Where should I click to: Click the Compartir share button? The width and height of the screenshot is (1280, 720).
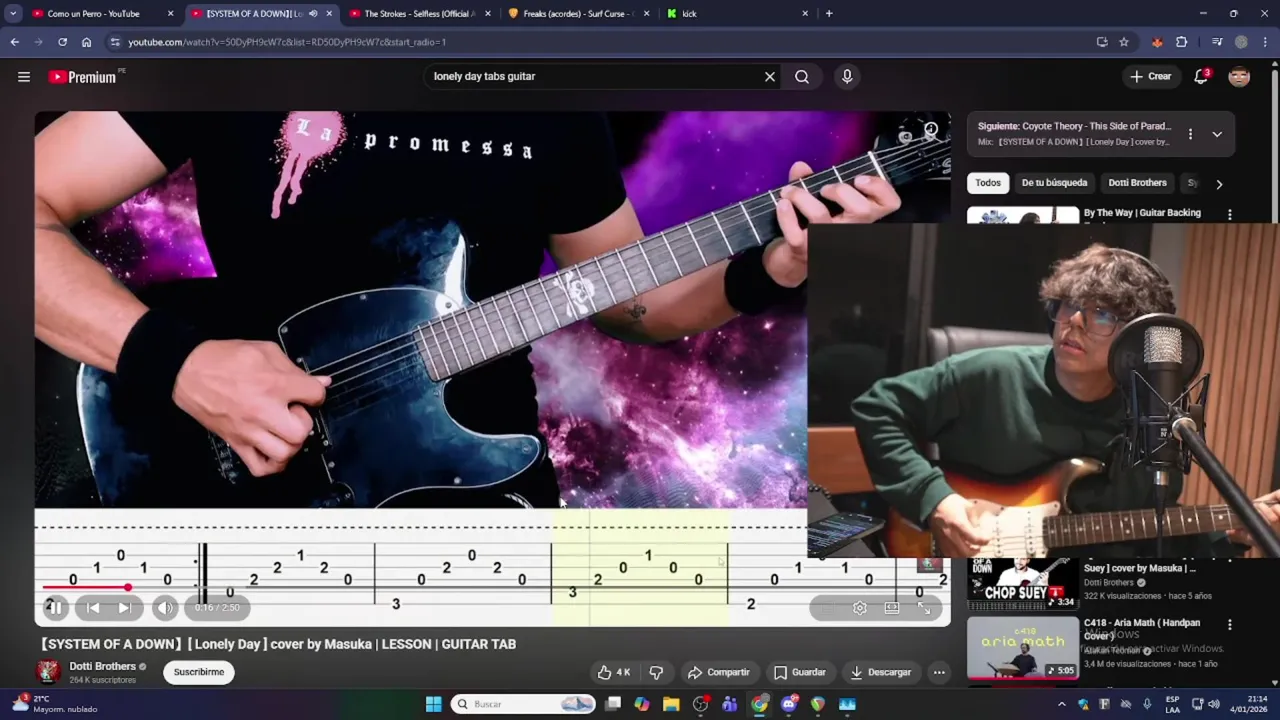718,672
